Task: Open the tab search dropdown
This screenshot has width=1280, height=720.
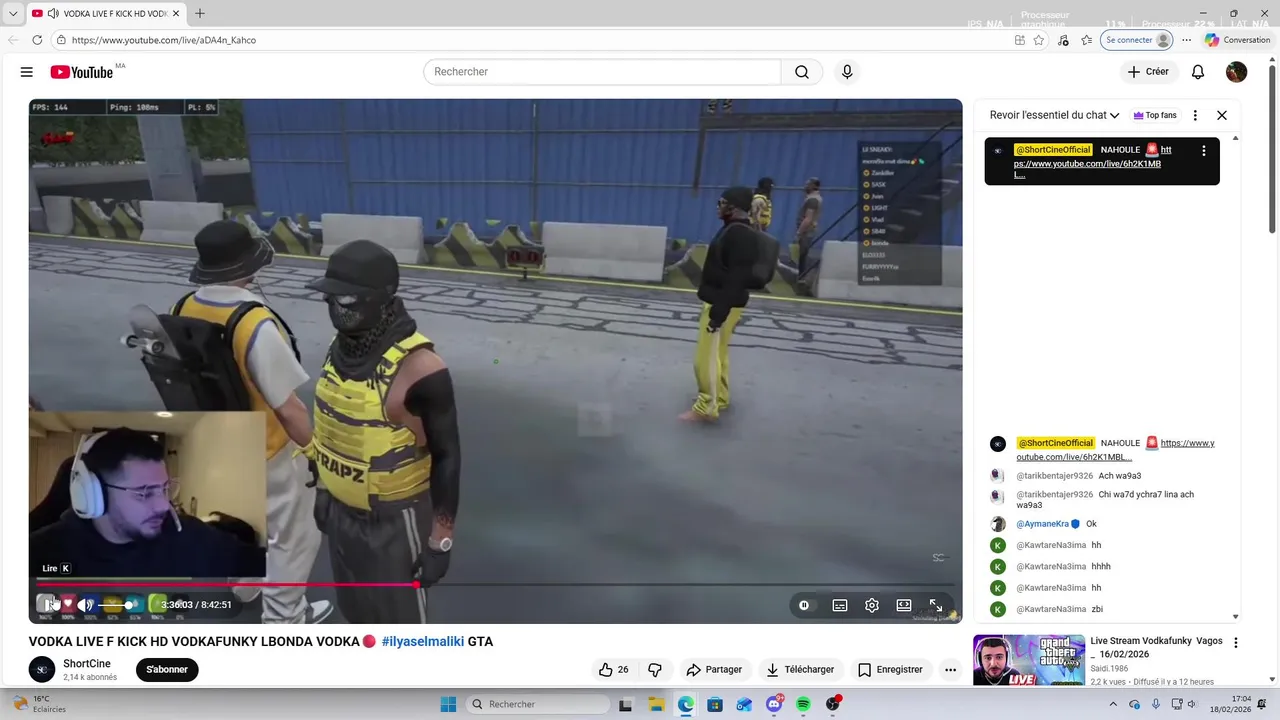Action: pos(13,13)
